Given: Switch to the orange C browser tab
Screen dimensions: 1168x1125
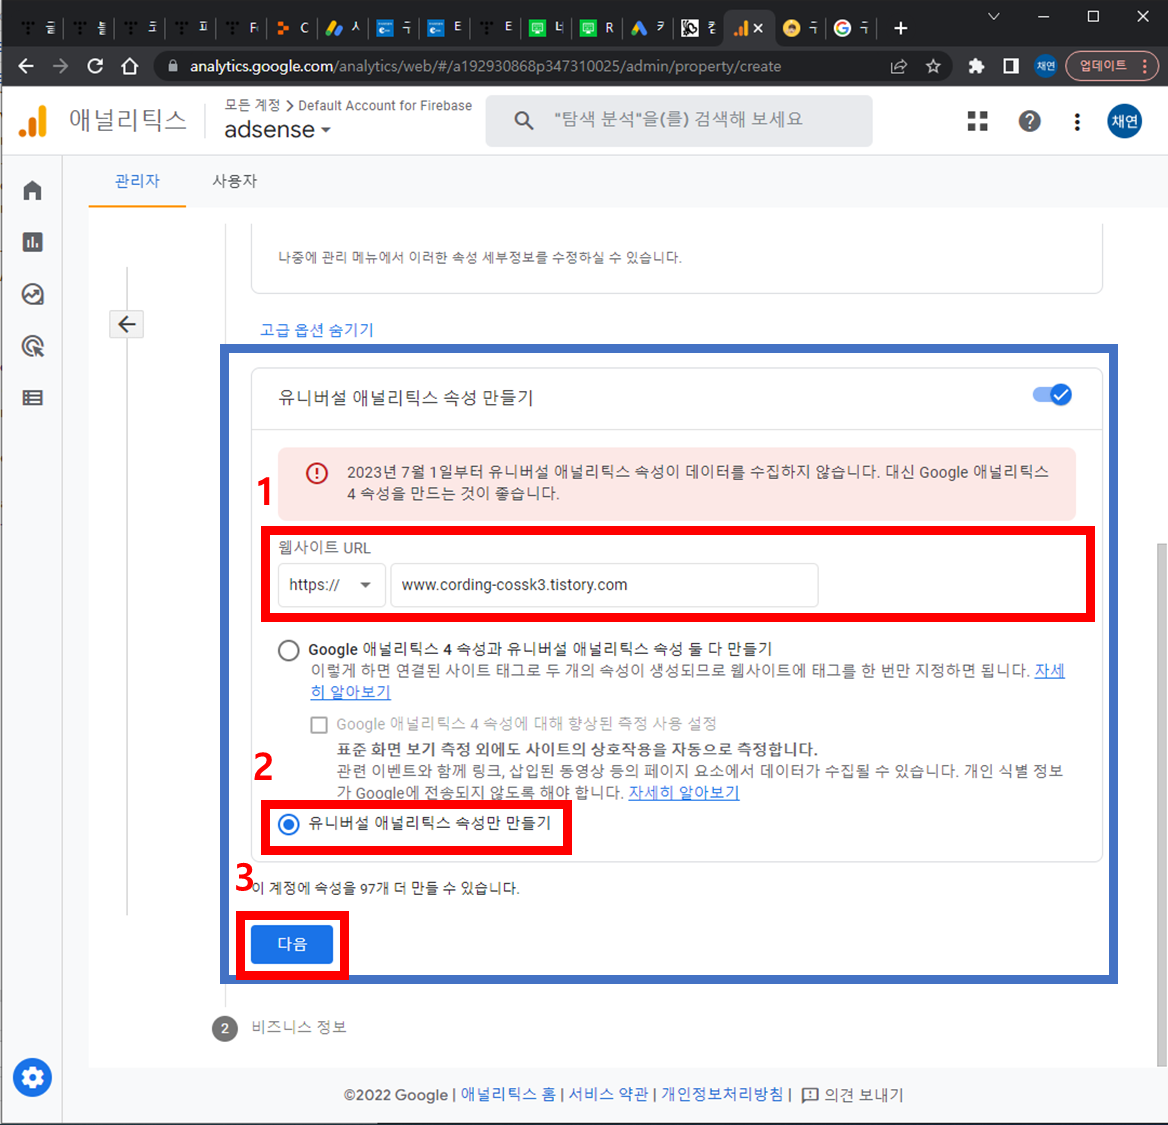Looking at the screenshot, I should pyautogui.click(x=293, y=28).
